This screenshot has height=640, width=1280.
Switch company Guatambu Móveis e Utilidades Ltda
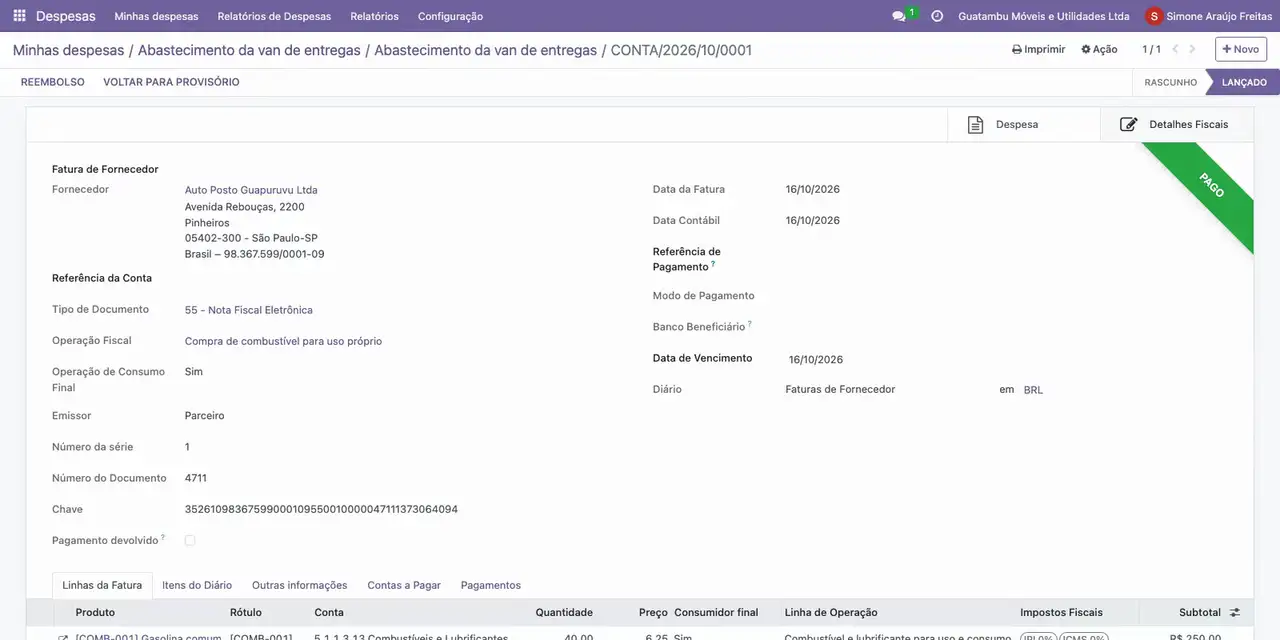pyautogui.click(x=1044, y=16)
